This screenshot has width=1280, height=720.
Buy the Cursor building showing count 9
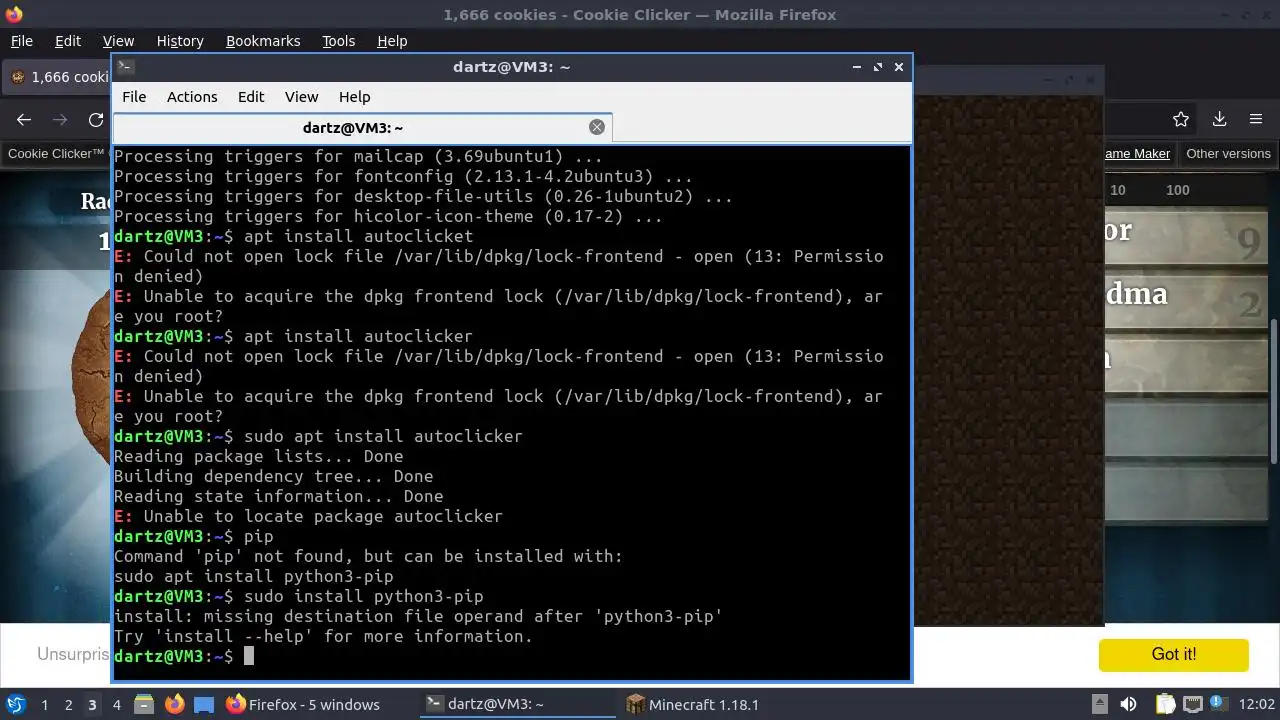[1186, 236]
